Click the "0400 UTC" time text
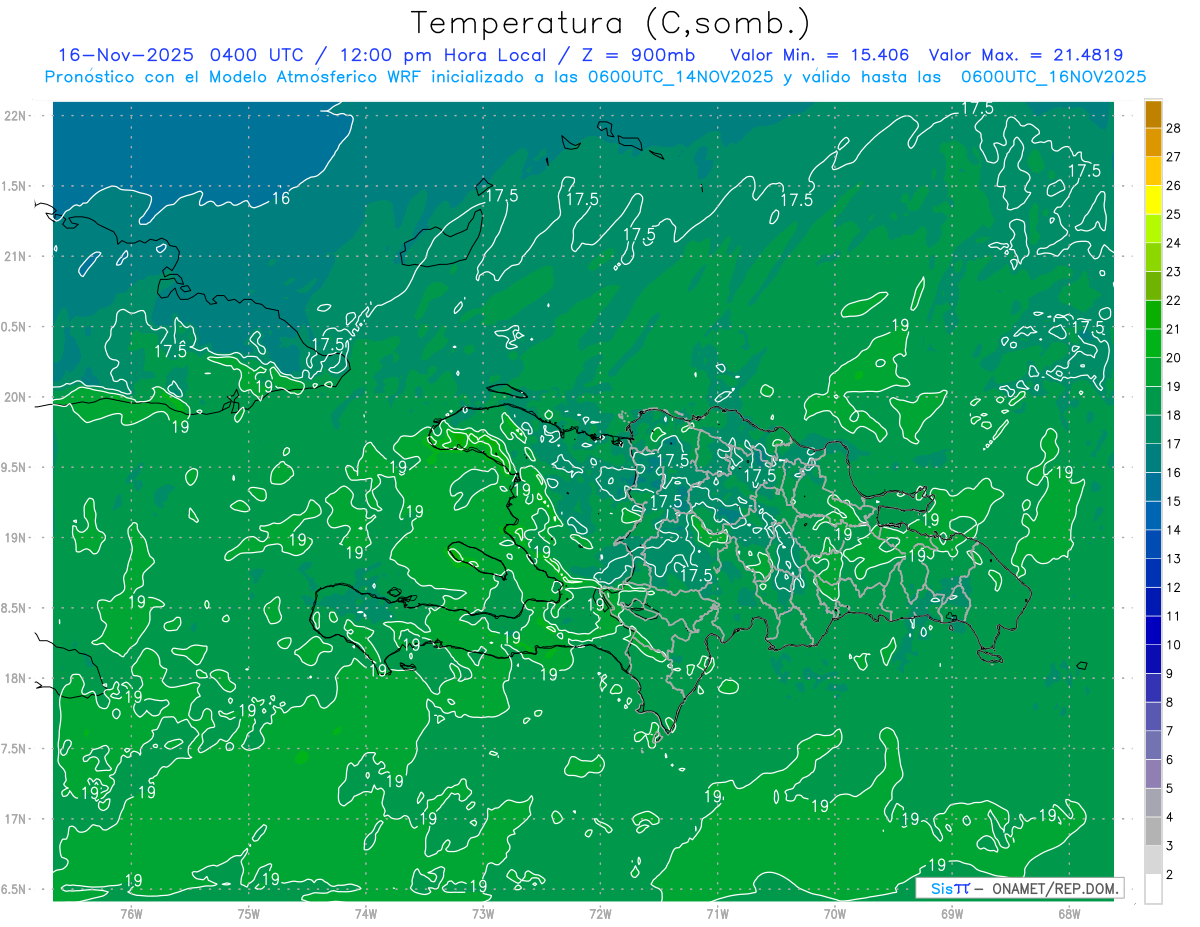The image size is (1200, 927). [258, 55]
